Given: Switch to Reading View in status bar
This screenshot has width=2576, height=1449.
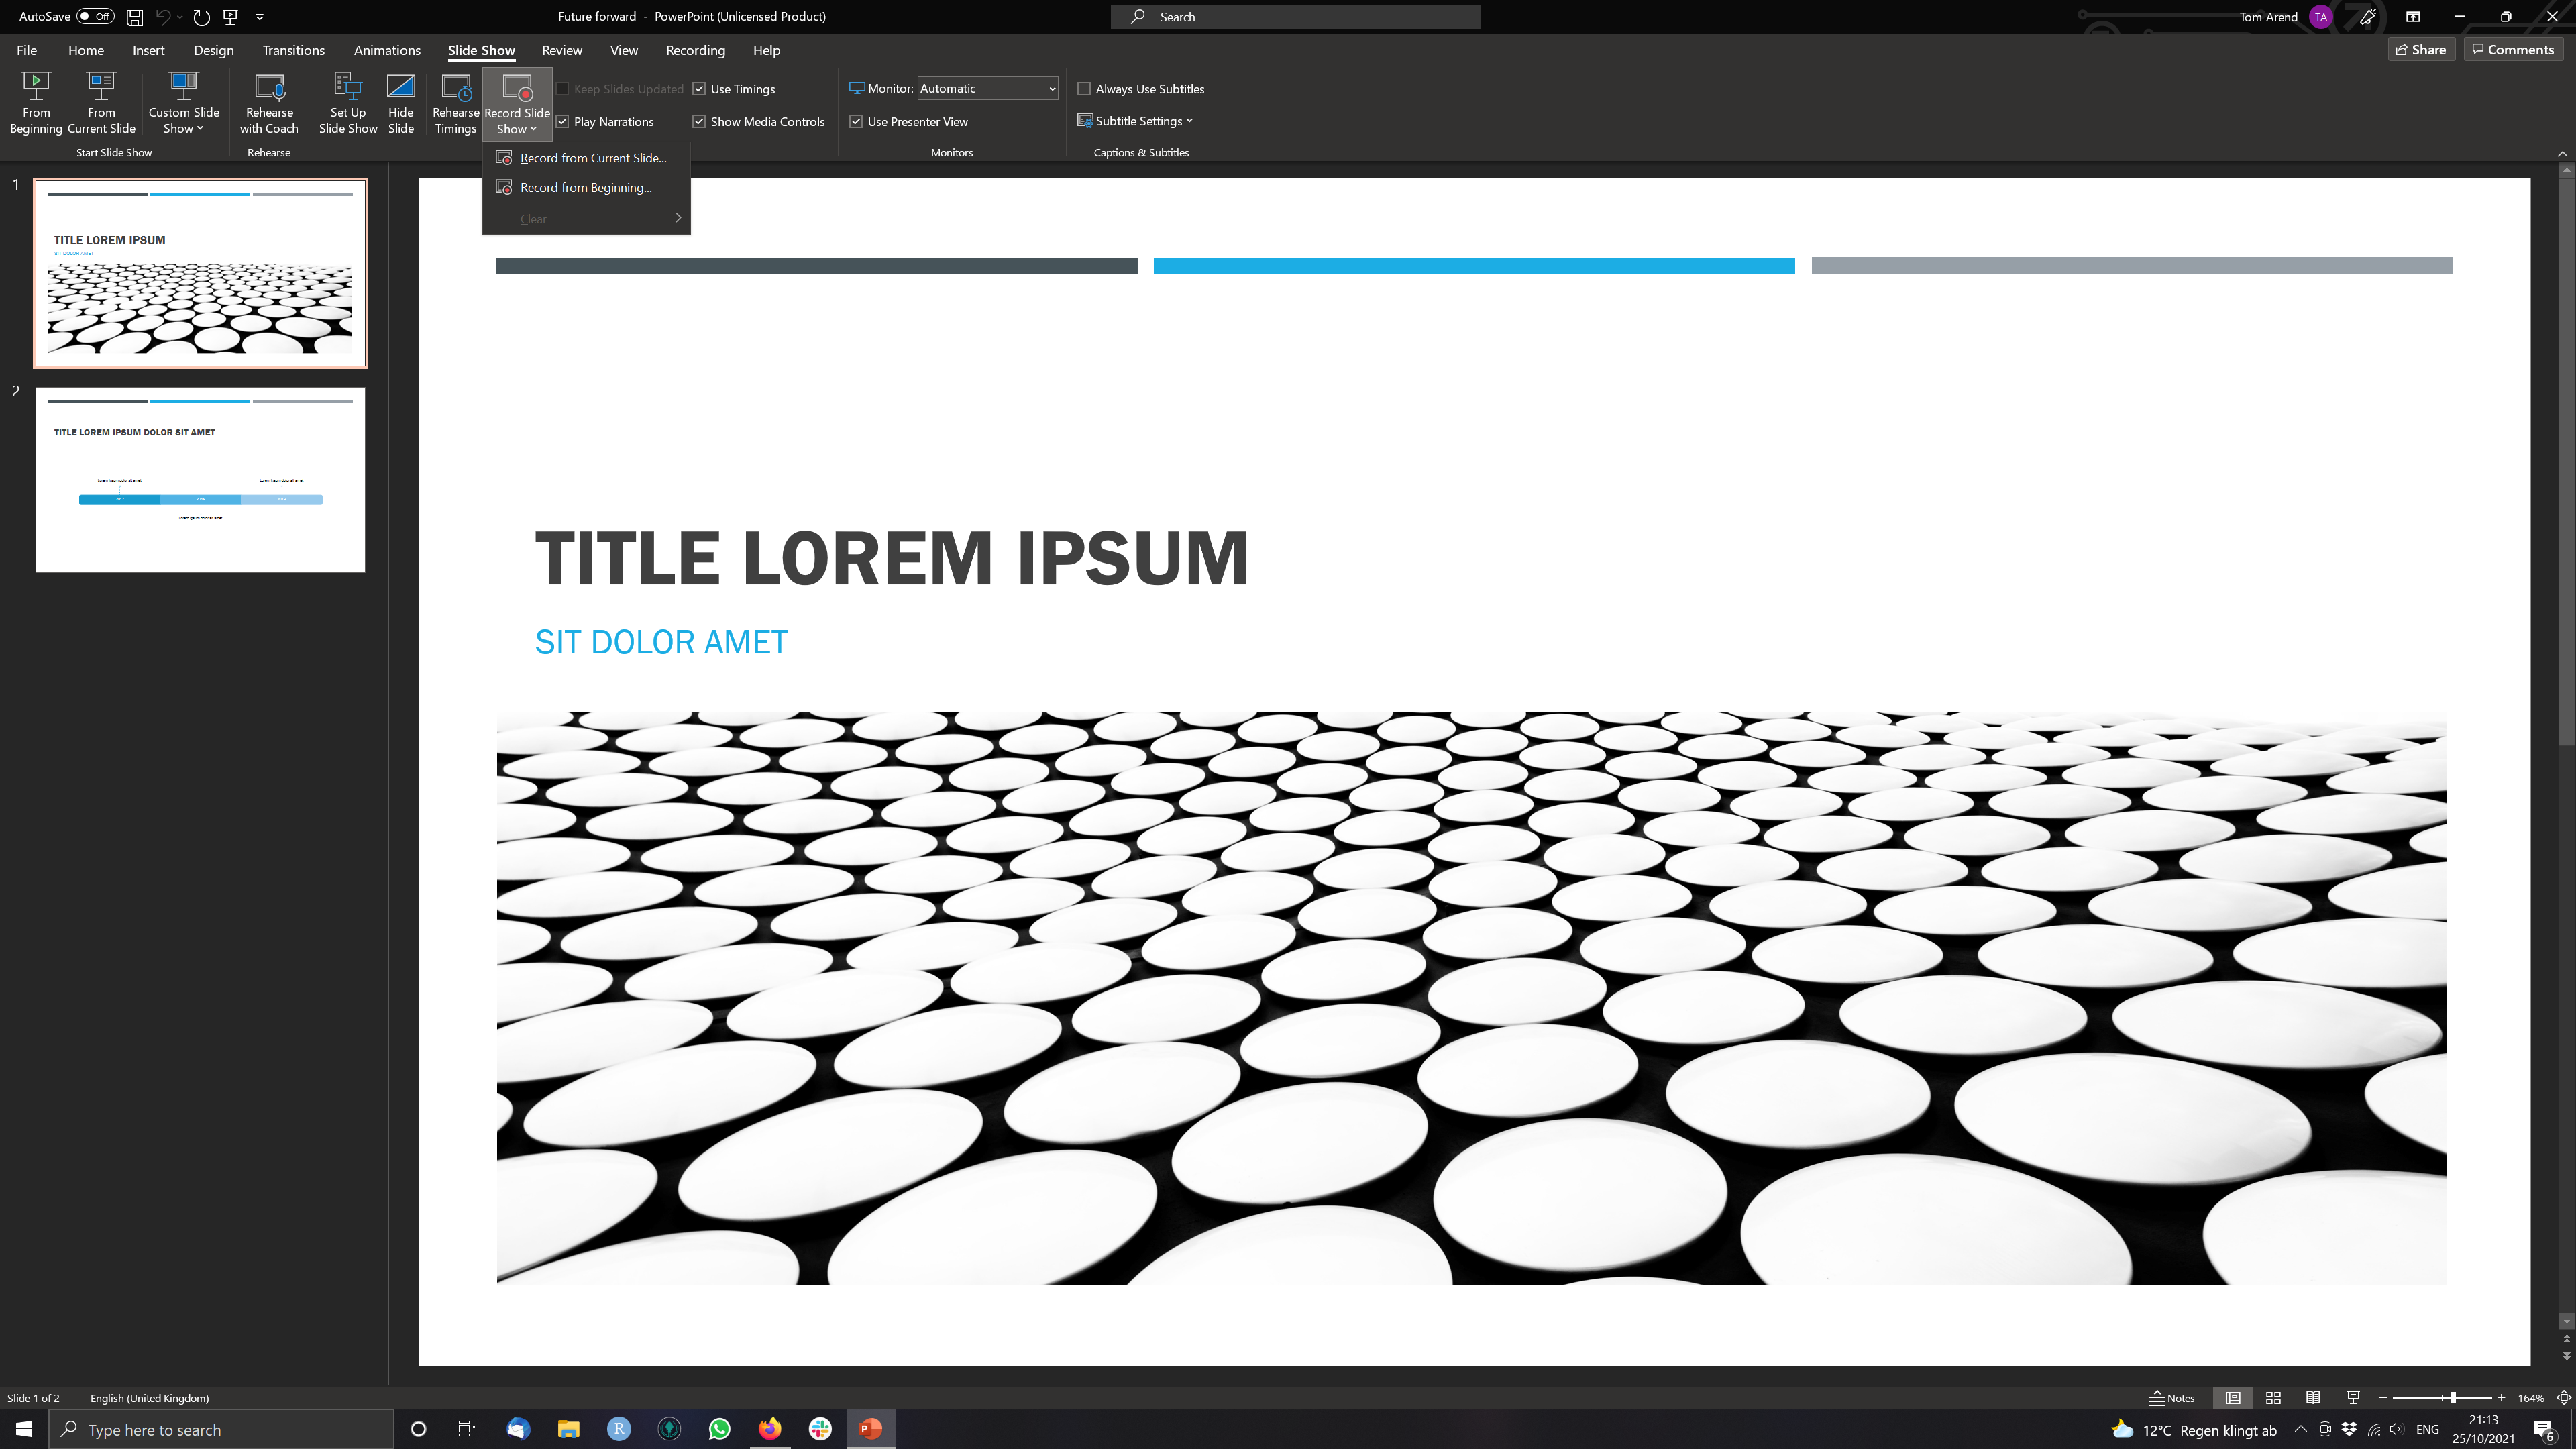Looking at the screenshot, I should click(2313, 1398).
